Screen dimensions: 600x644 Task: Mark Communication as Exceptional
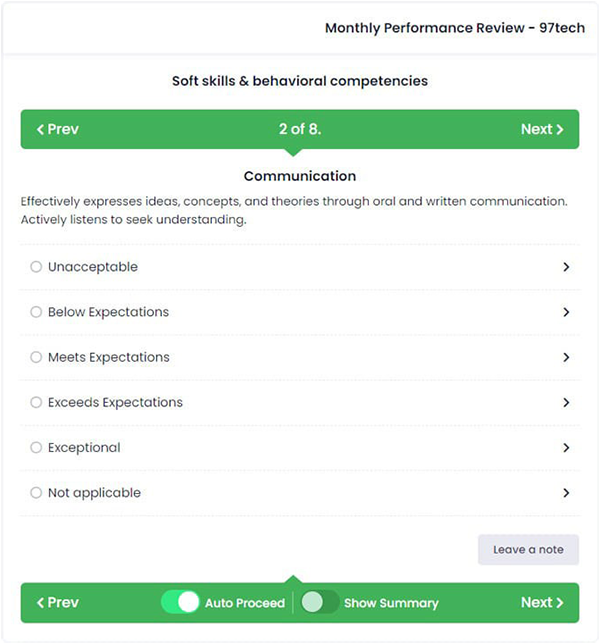(36, 448)
